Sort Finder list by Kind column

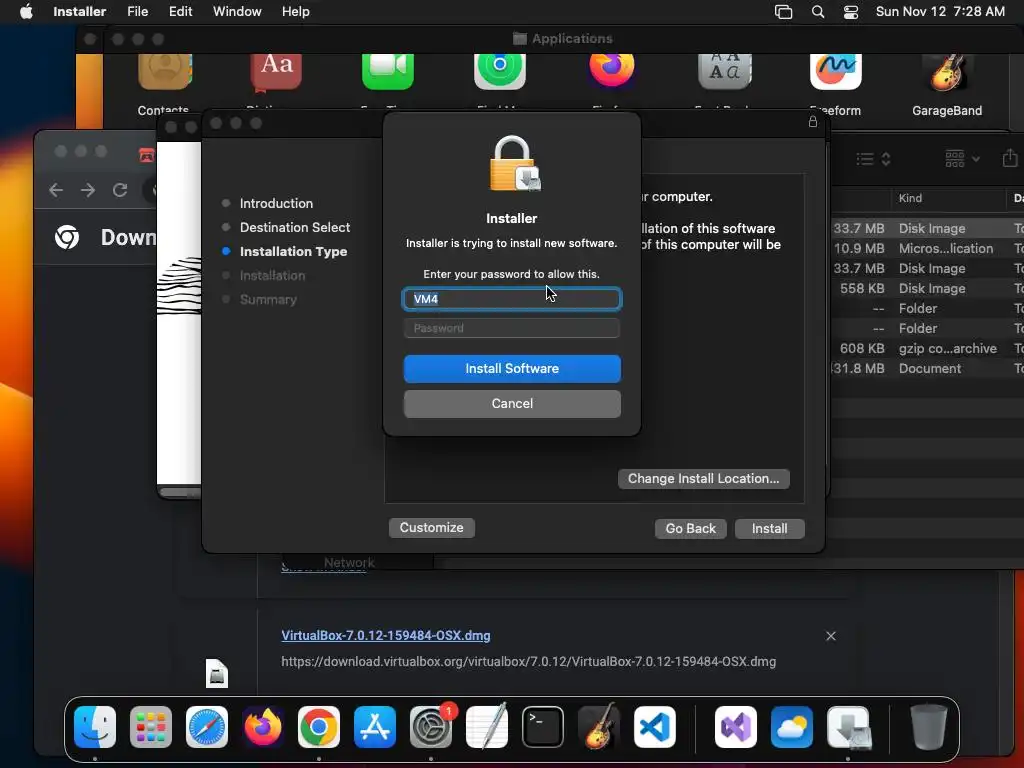pyautogui.click(x=910, y=198)
